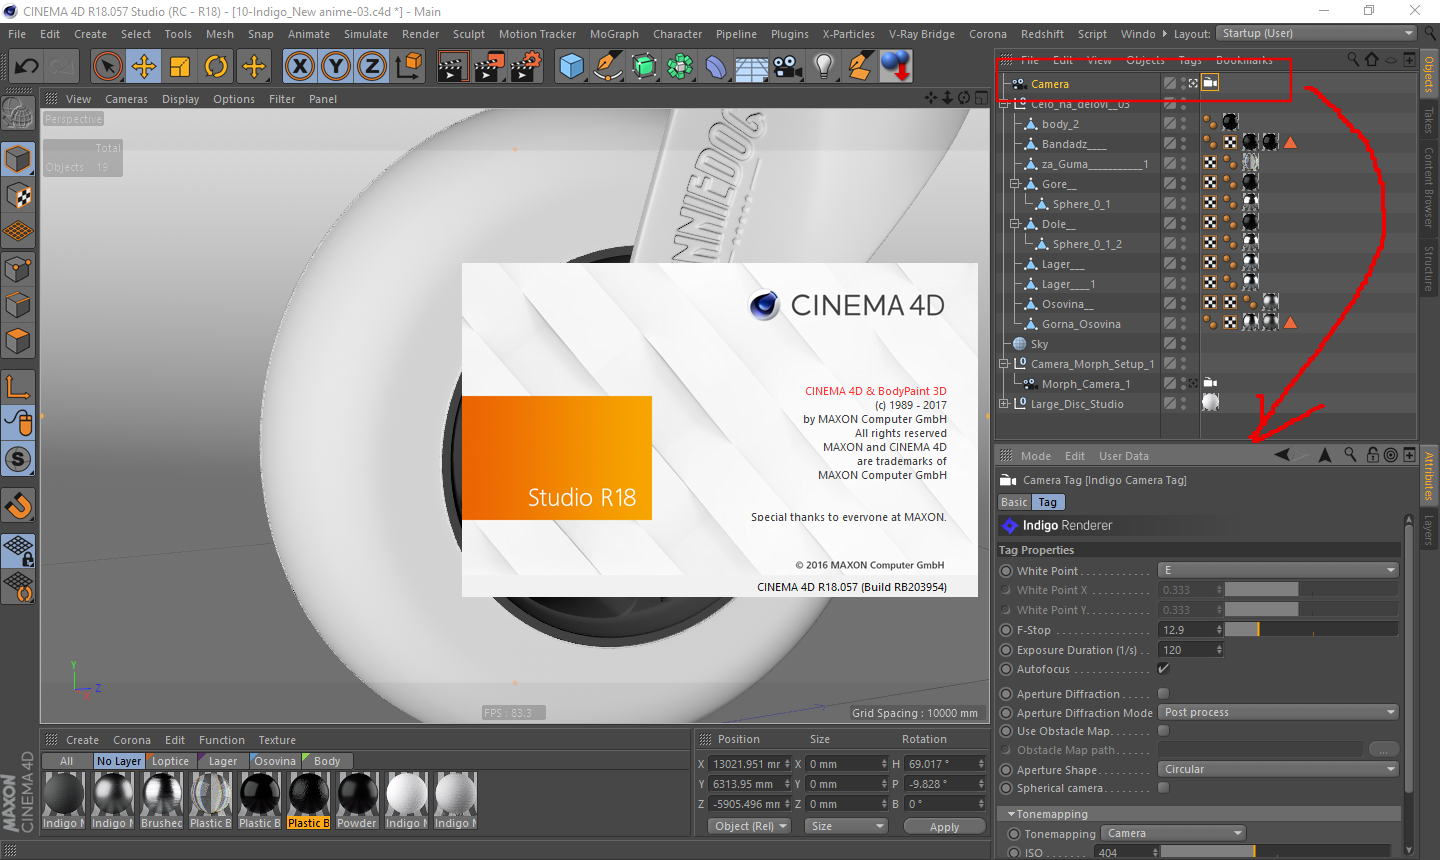
Task: Click the Camera object toolbar icon
Action: click(x=787, y=67)
